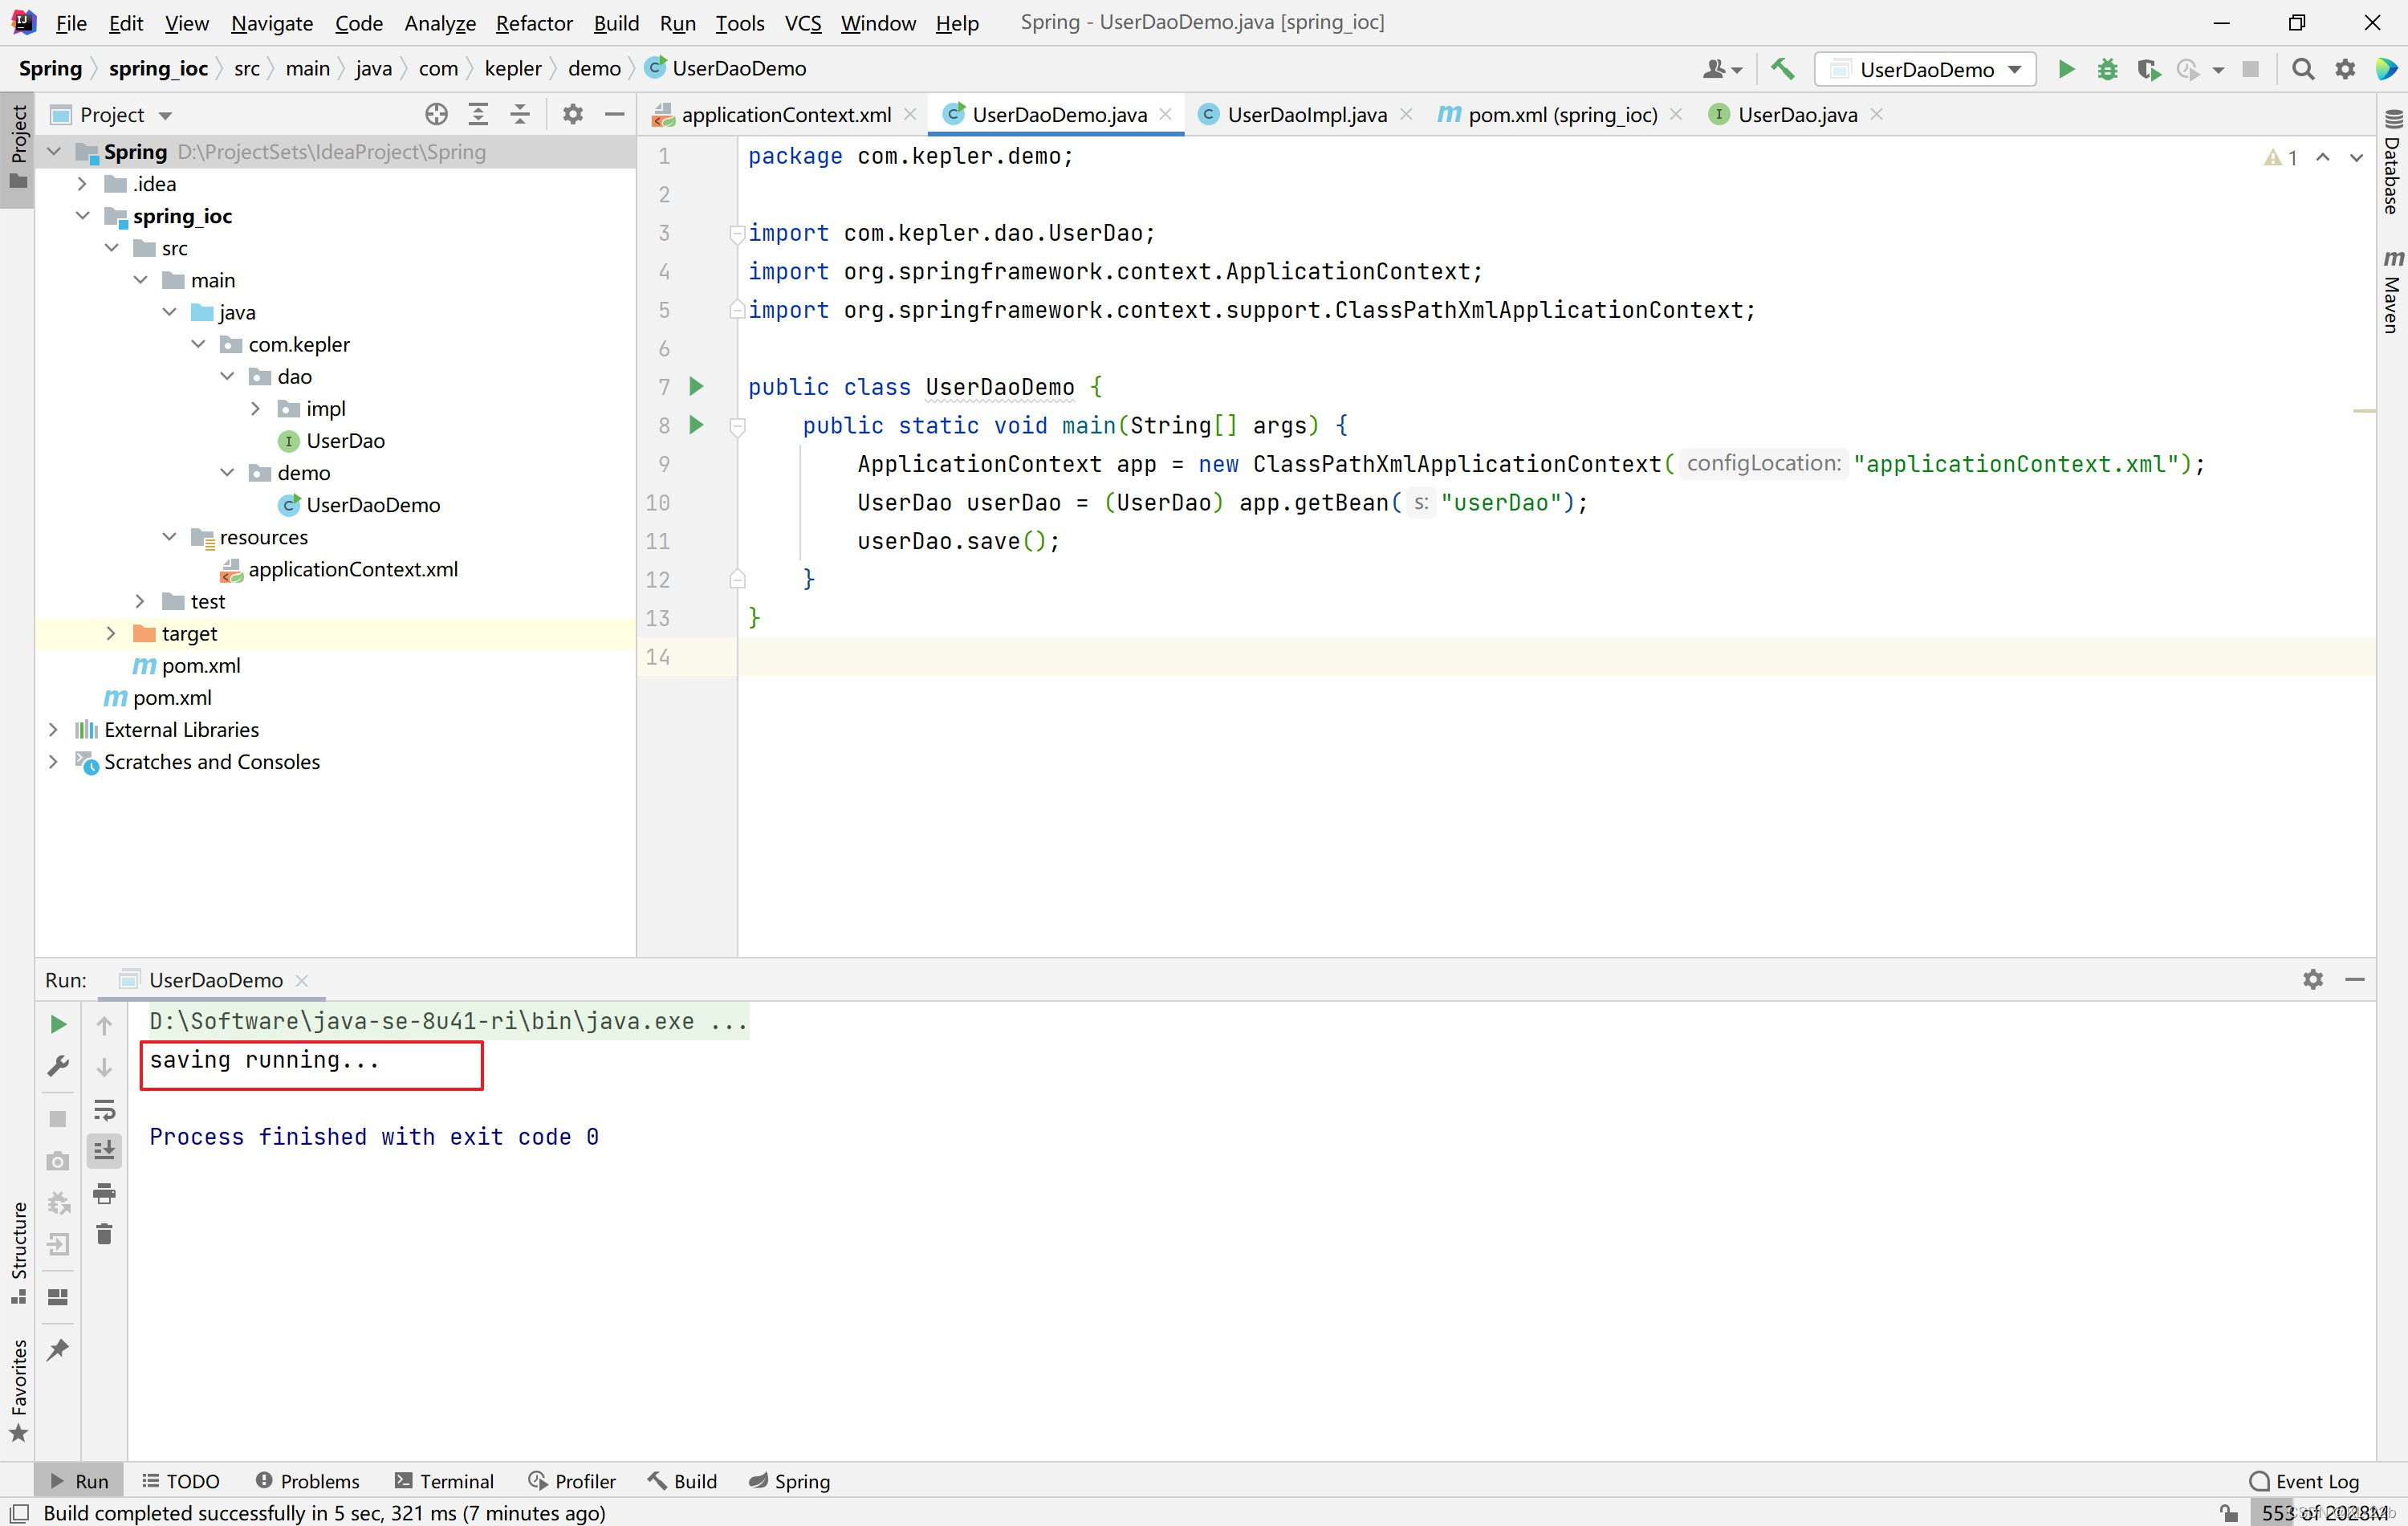Open the Event Log
Image resolution: width=2408 pixels, height=1526 pixels.
[x=2305, y=1481]
